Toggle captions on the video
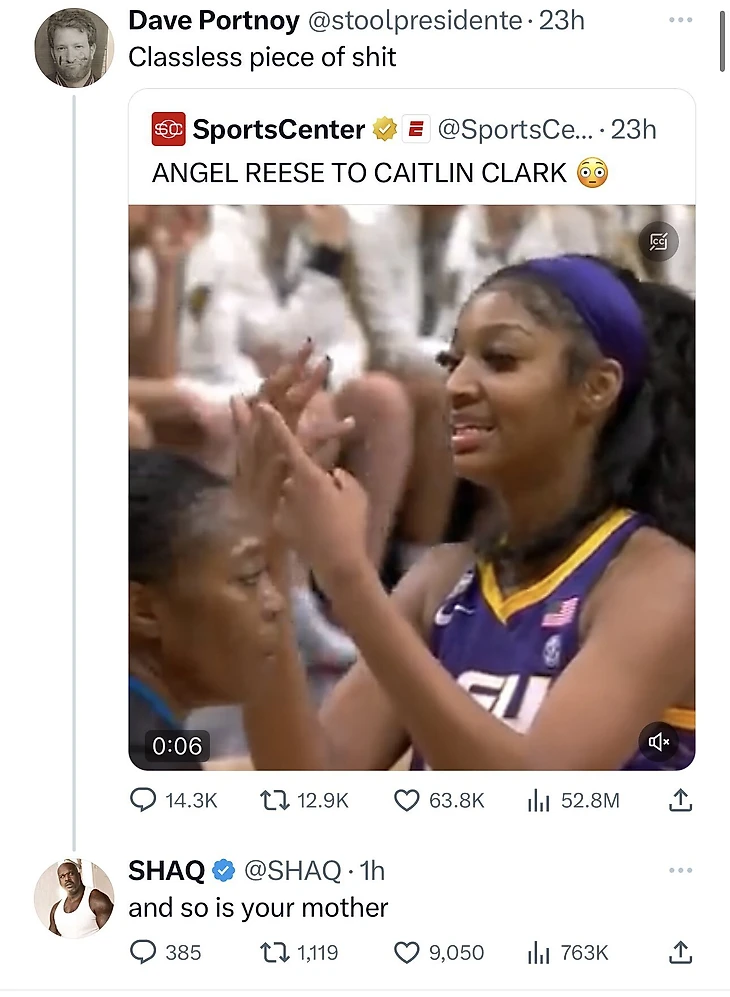 pyautogui.click(x=659, y=241)
